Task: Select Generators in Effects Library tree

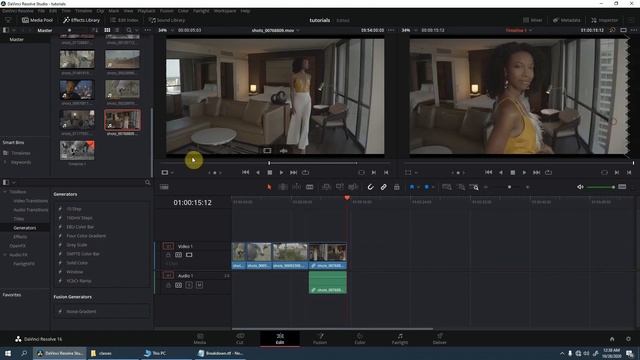Action: click(25, 228)
